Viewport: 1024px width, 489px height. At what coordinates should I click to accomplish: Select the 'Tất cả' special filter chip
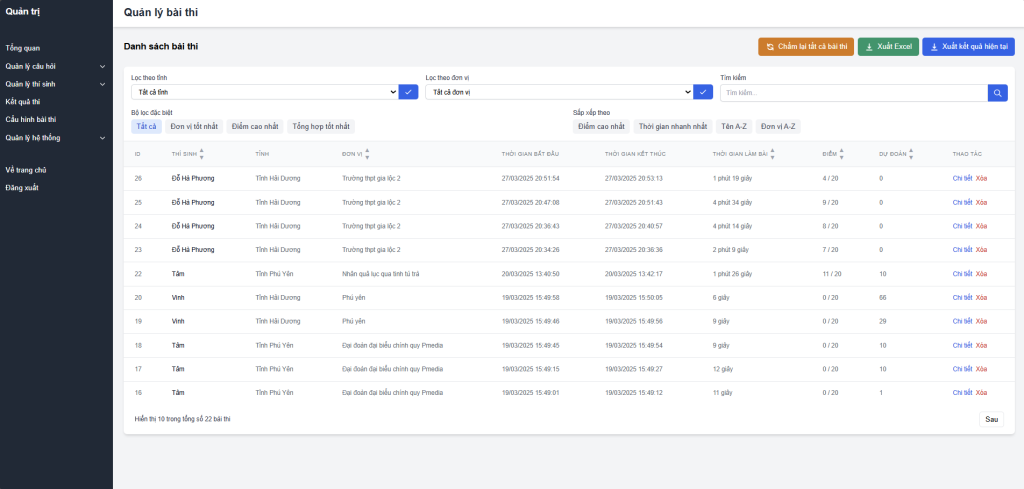click(x=147, y=127)
